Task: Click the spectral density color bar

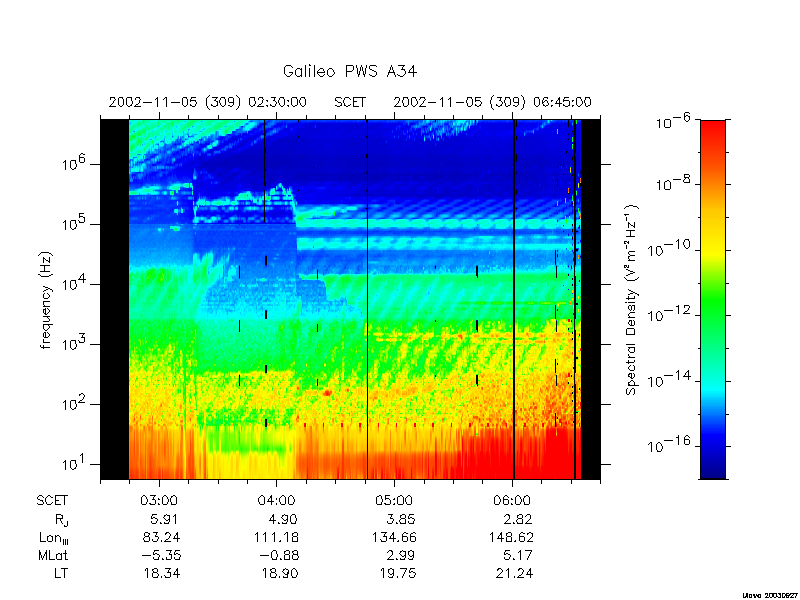Action: (x=713, y=299)
